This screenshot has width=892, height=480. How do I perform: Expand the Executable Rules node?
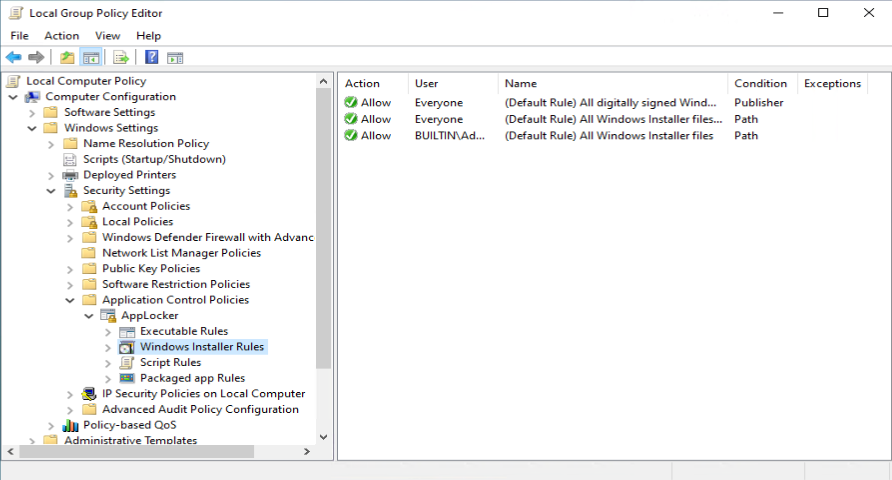click(x=108, y=332)
